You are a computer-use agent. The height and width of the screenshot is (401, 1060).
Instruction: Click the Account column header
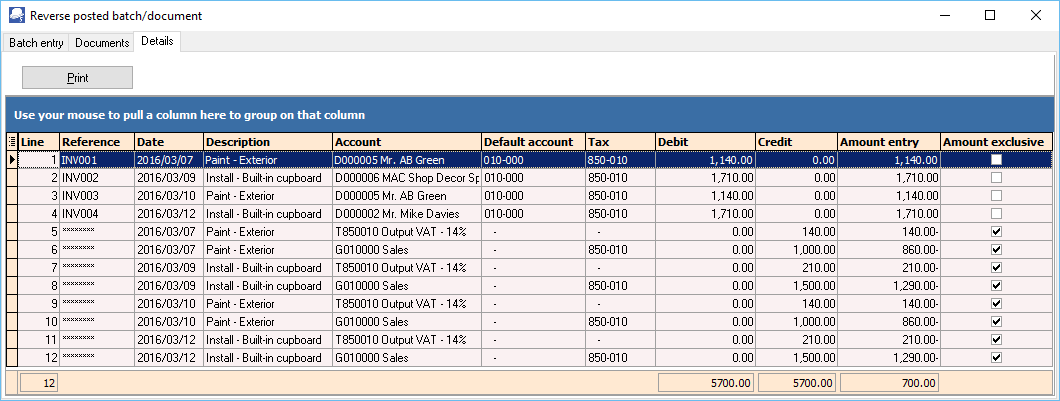tap(405, 142)
